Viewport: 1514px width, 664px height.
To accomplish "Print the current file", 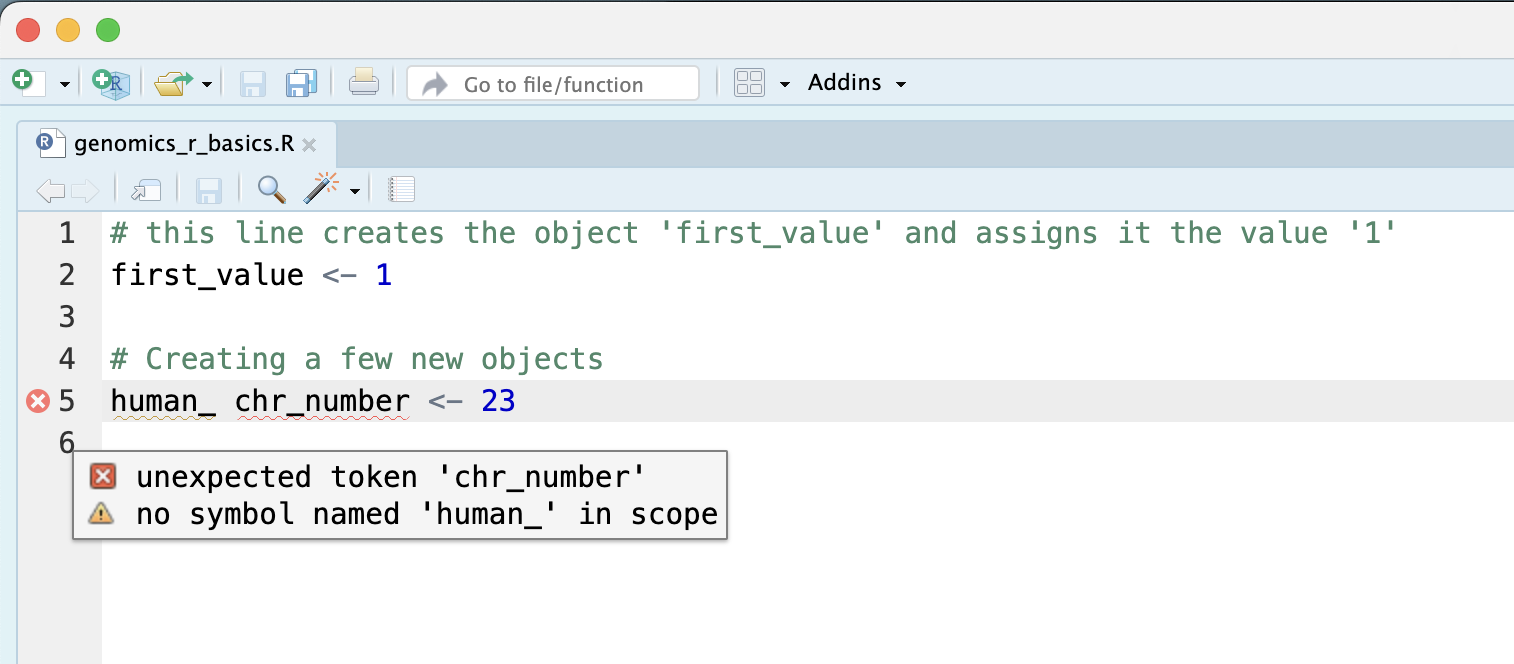I will point(363,82).
